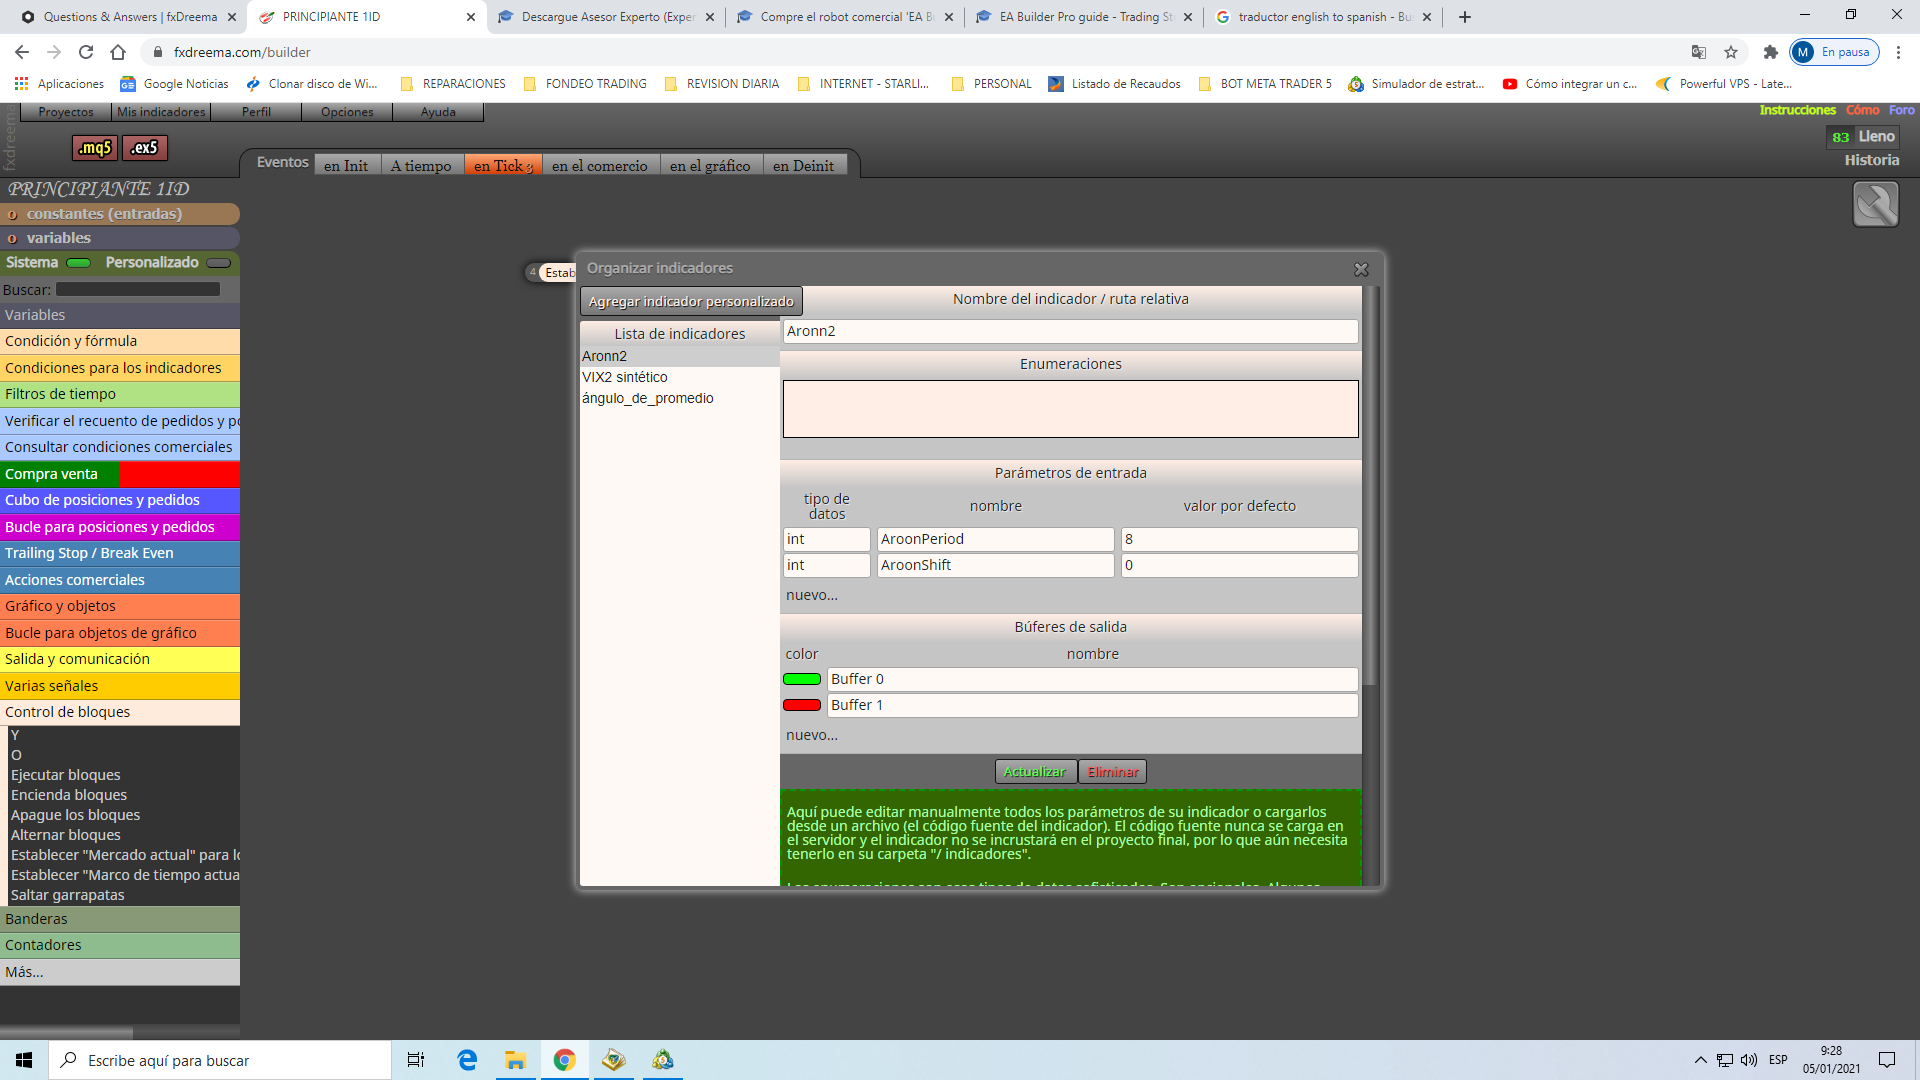Click nuevo... under Parámetros de entrada
This screenshot has height=1080, width=1920.
pos(812,595)
